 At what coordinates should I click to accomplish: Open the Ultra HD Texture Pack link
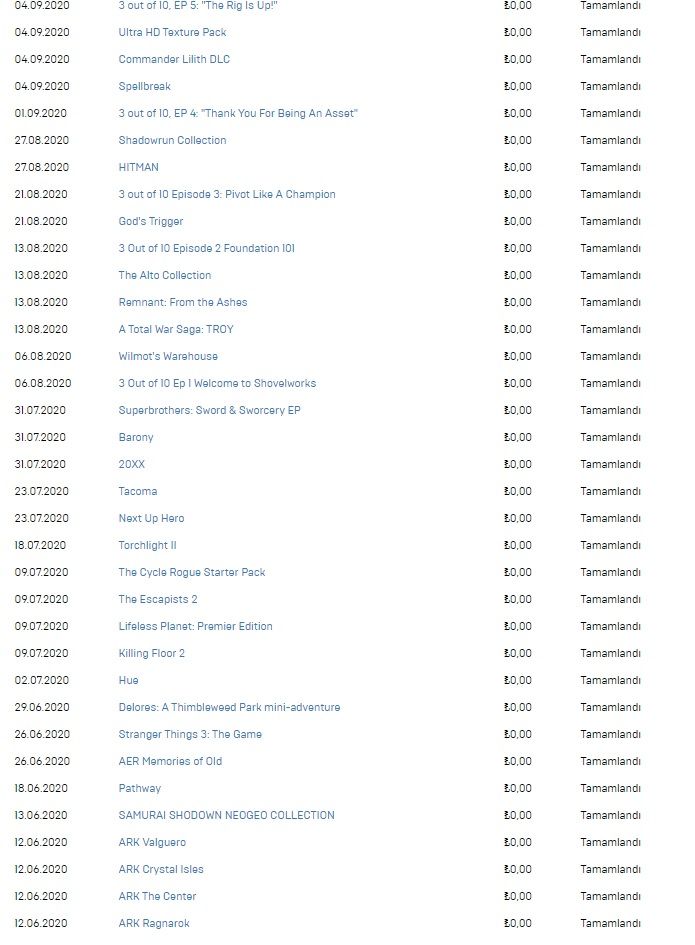tap(172, 32)
